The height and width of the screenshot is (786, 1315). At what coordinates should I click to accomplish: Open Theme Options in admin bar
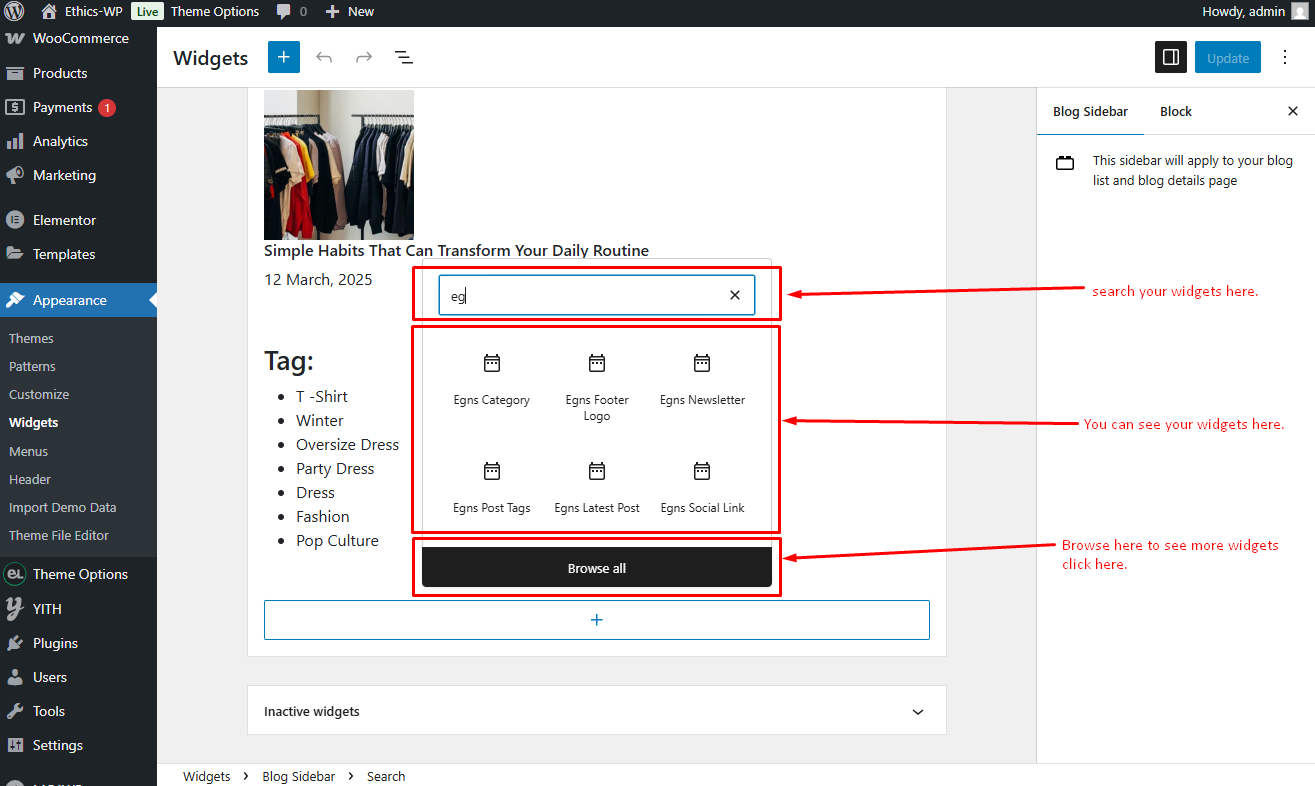point(214,12)
